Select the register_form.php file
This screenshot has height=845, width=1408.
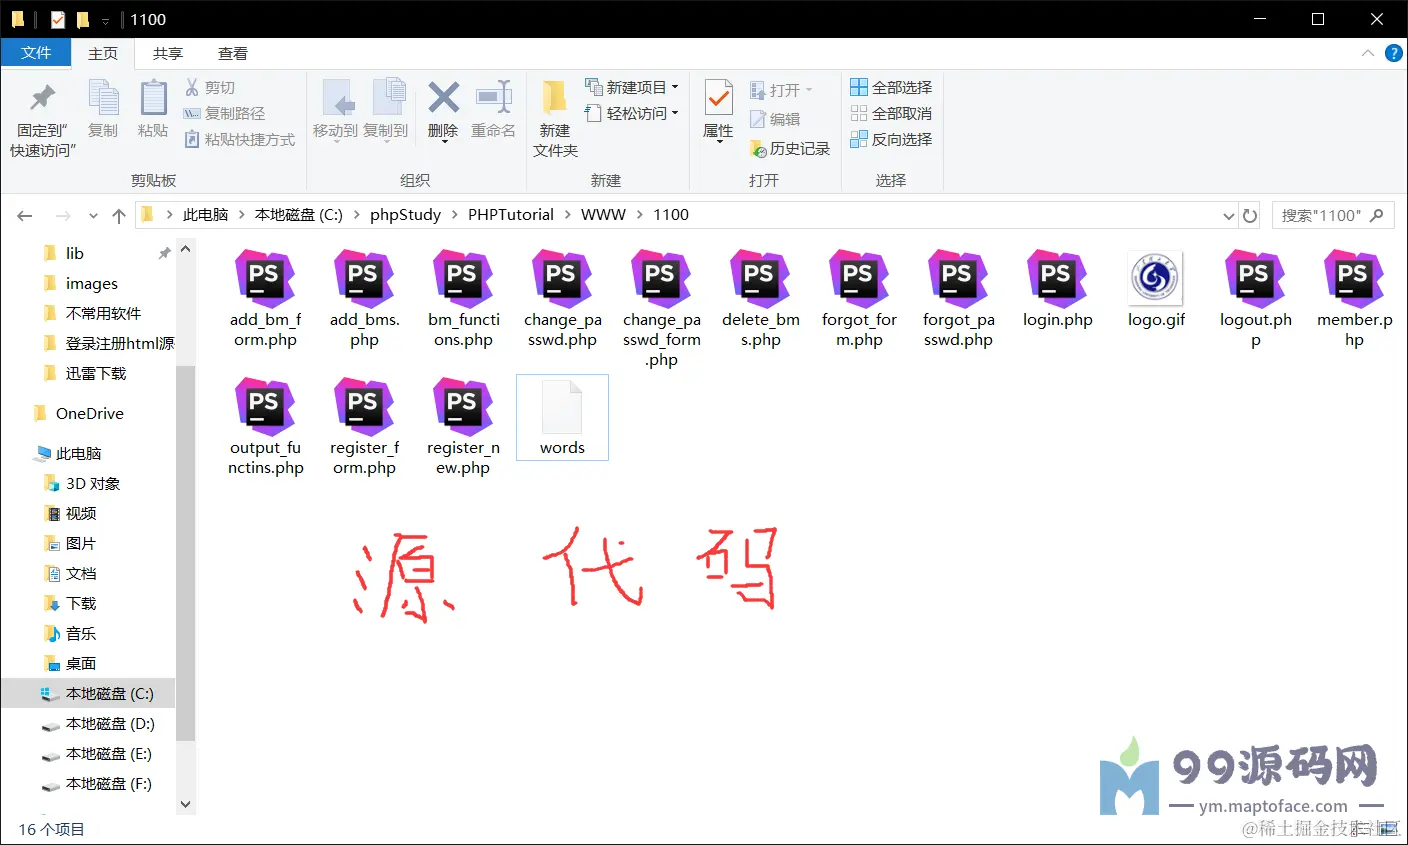point(364,427)
